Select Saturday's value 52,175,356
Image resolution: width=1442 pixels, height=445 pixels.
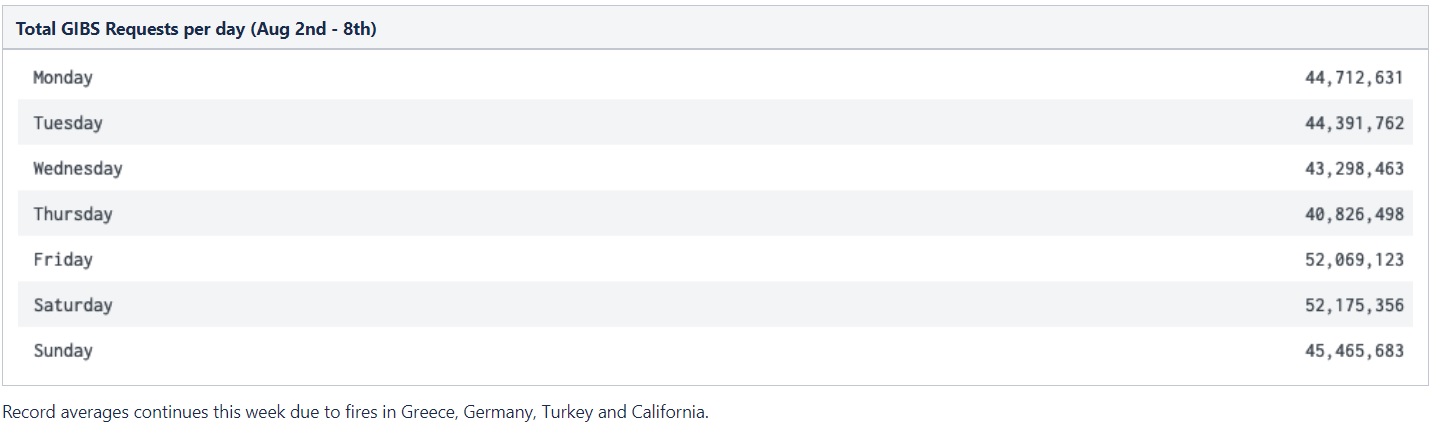tap(1354, 306)
